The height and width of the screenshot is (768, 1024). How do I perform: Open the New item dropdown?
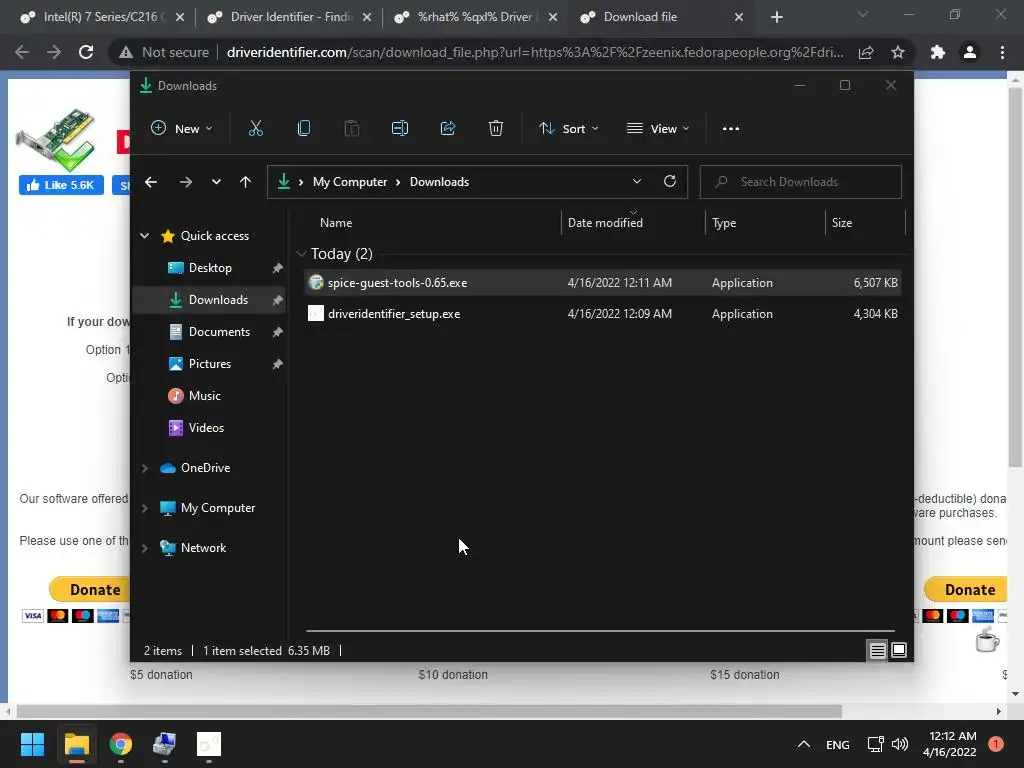182,129
